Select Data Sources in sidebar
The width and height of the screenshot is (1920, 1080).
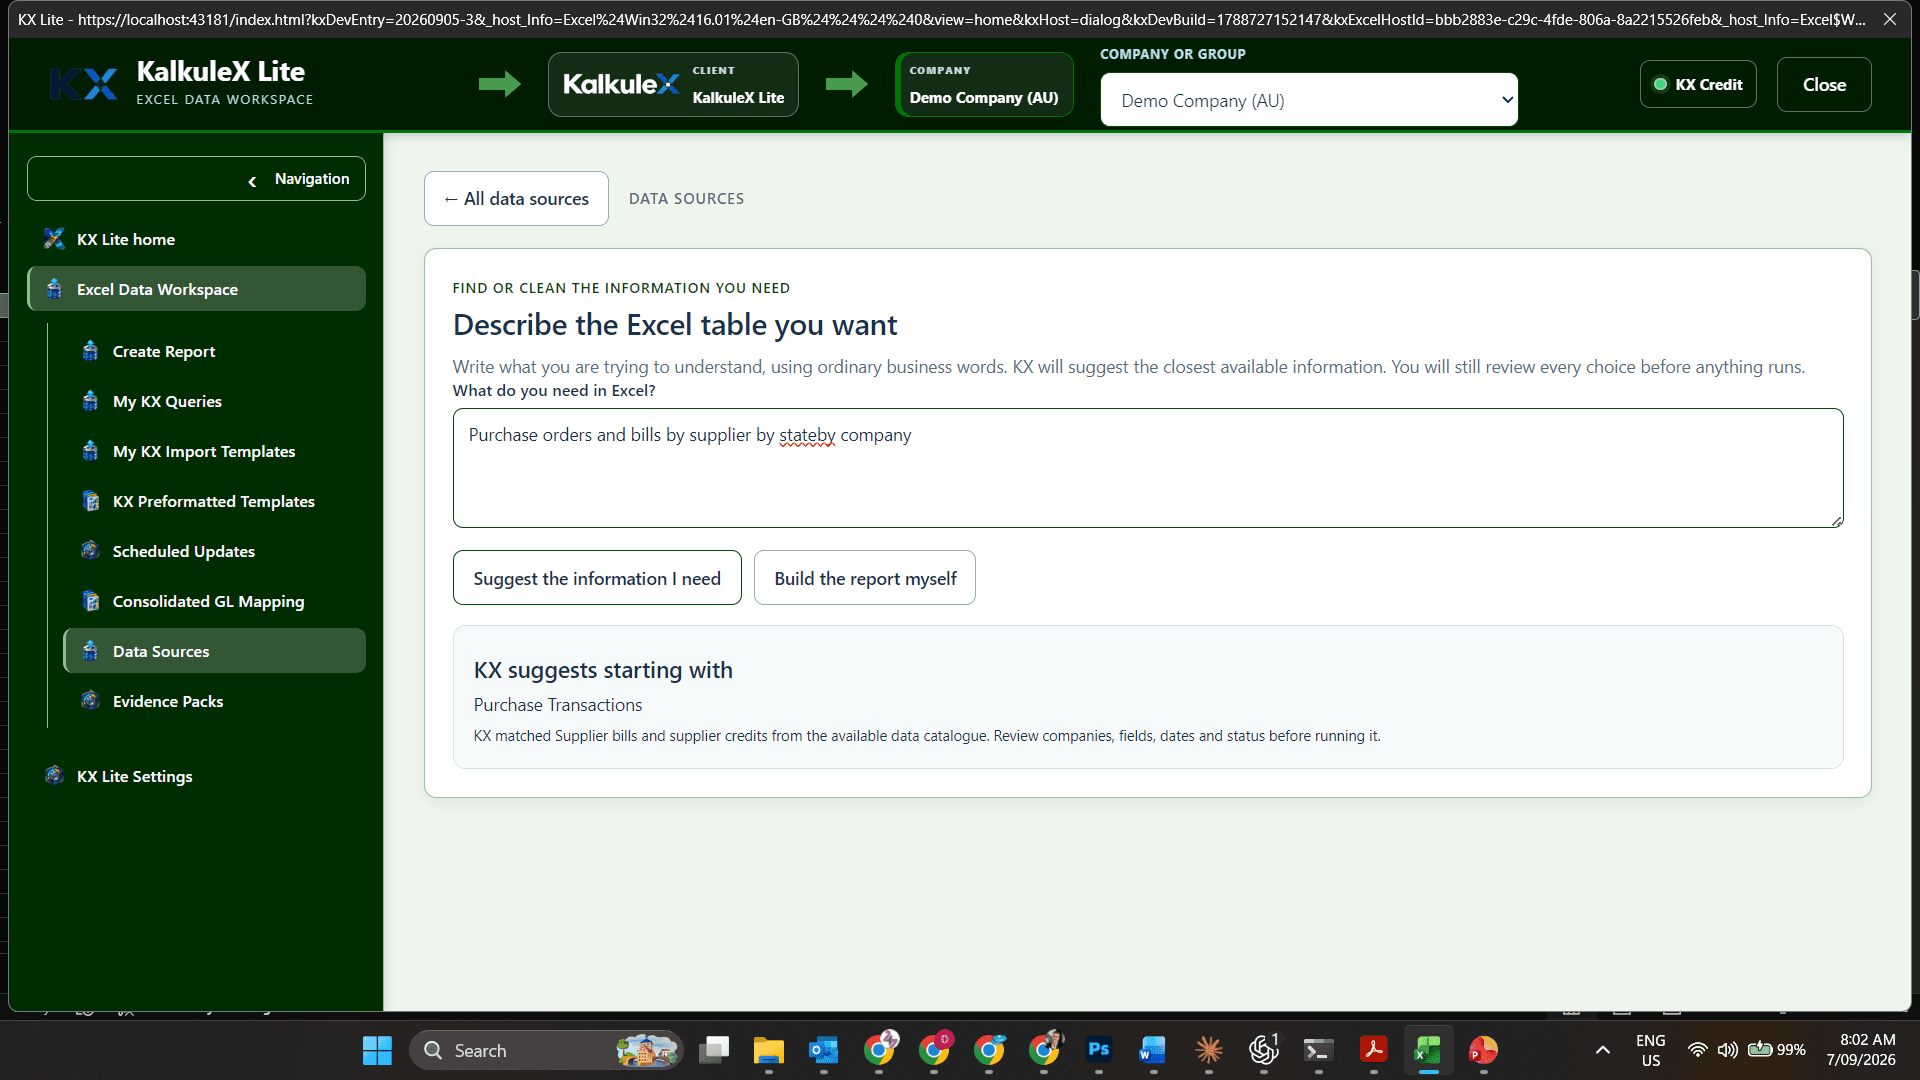214,651
